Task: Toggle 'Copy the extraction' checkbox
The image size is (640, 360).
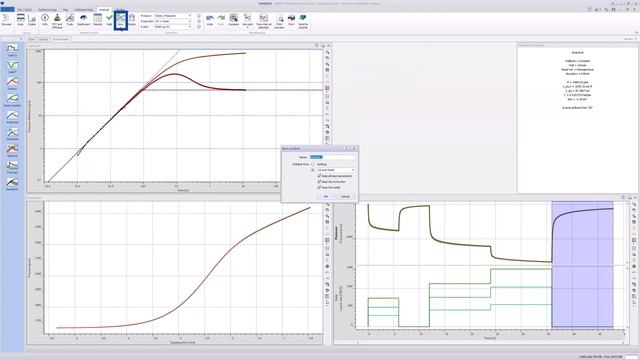Action: pyautogui.click(x=319, y=182)
